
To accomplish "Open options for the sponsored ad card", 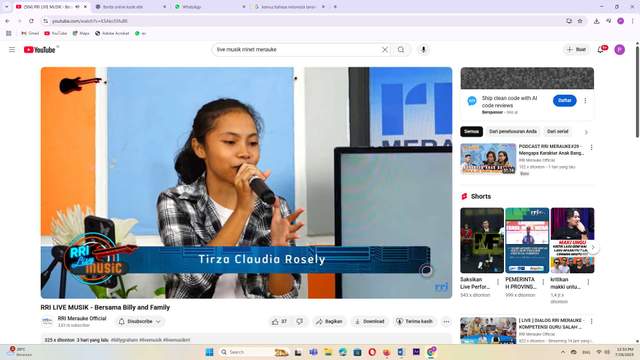I will click(585, 100).
